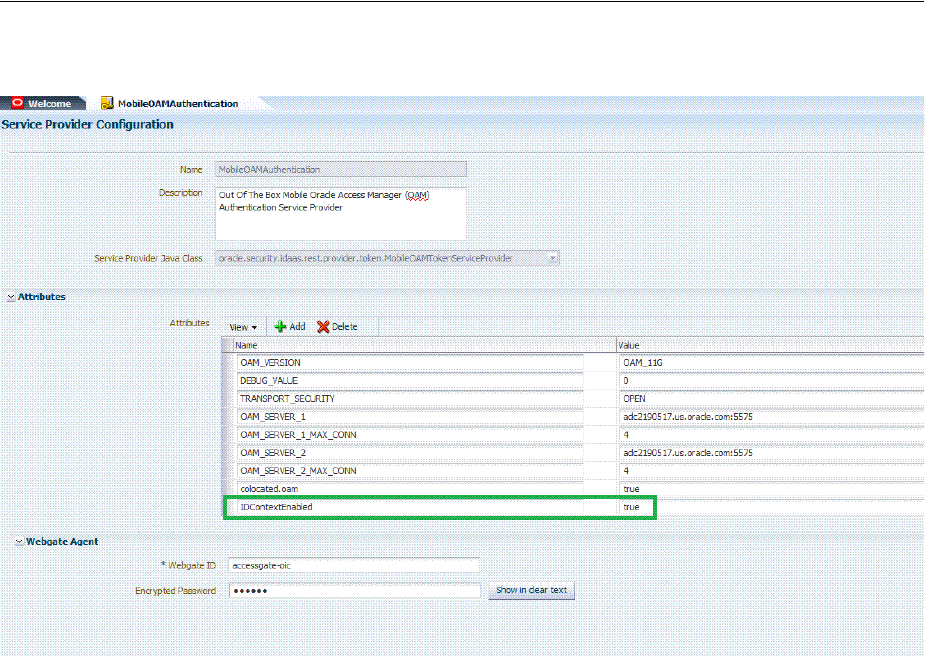Click the Name field MobileOAMAuthentication

341,169
